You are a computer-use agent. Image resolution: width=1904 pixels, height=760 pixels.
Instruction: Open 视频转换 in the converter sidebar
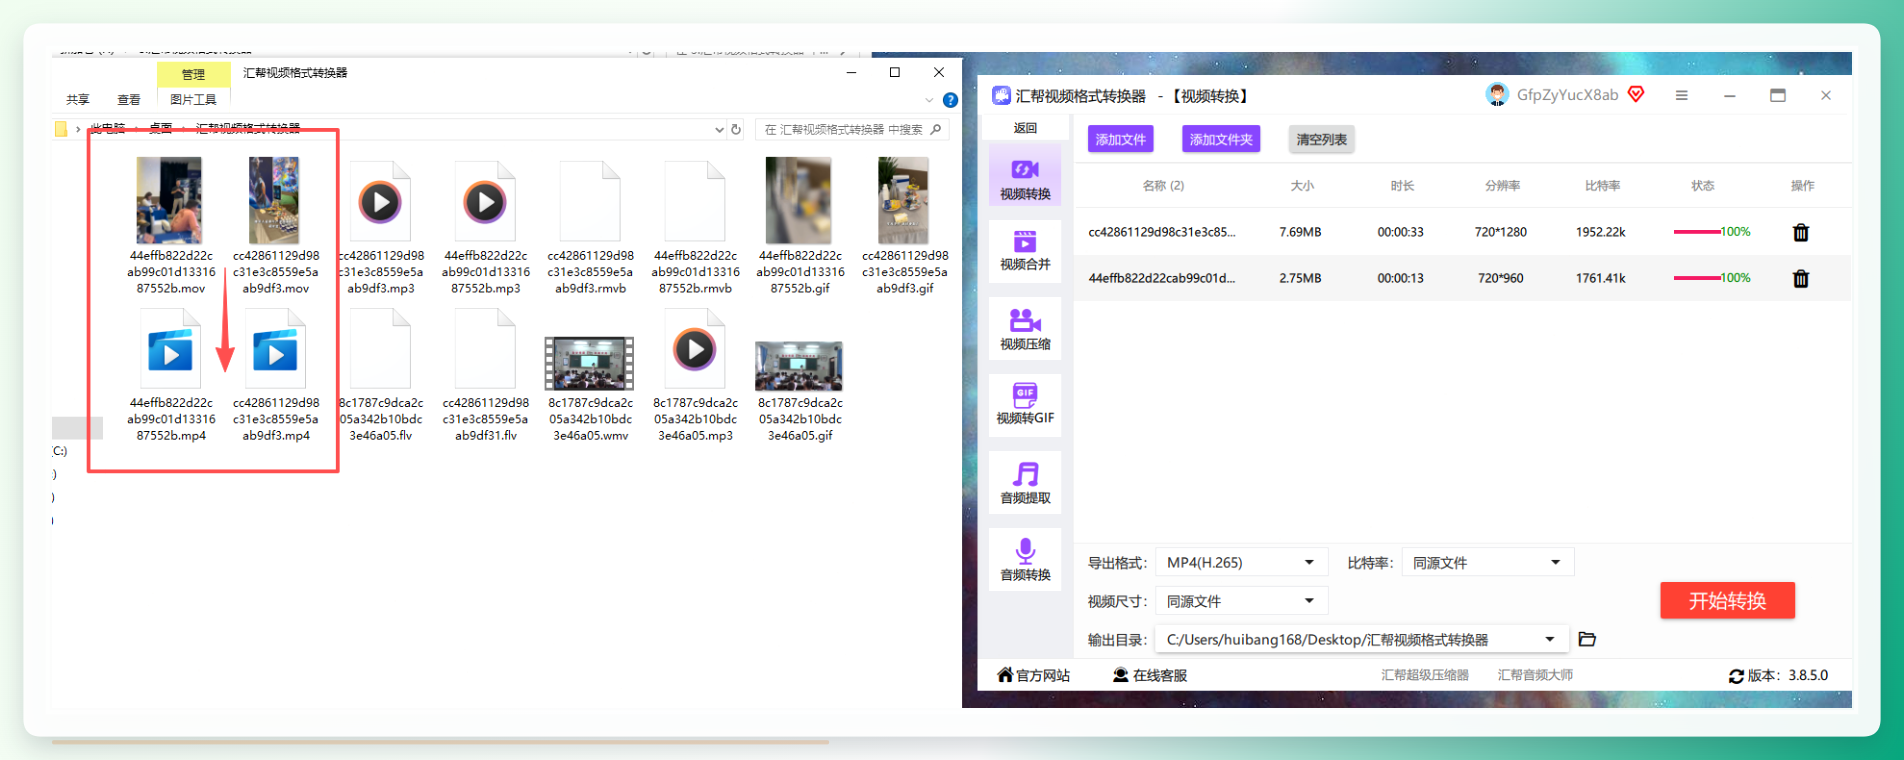coord(1025,176)
